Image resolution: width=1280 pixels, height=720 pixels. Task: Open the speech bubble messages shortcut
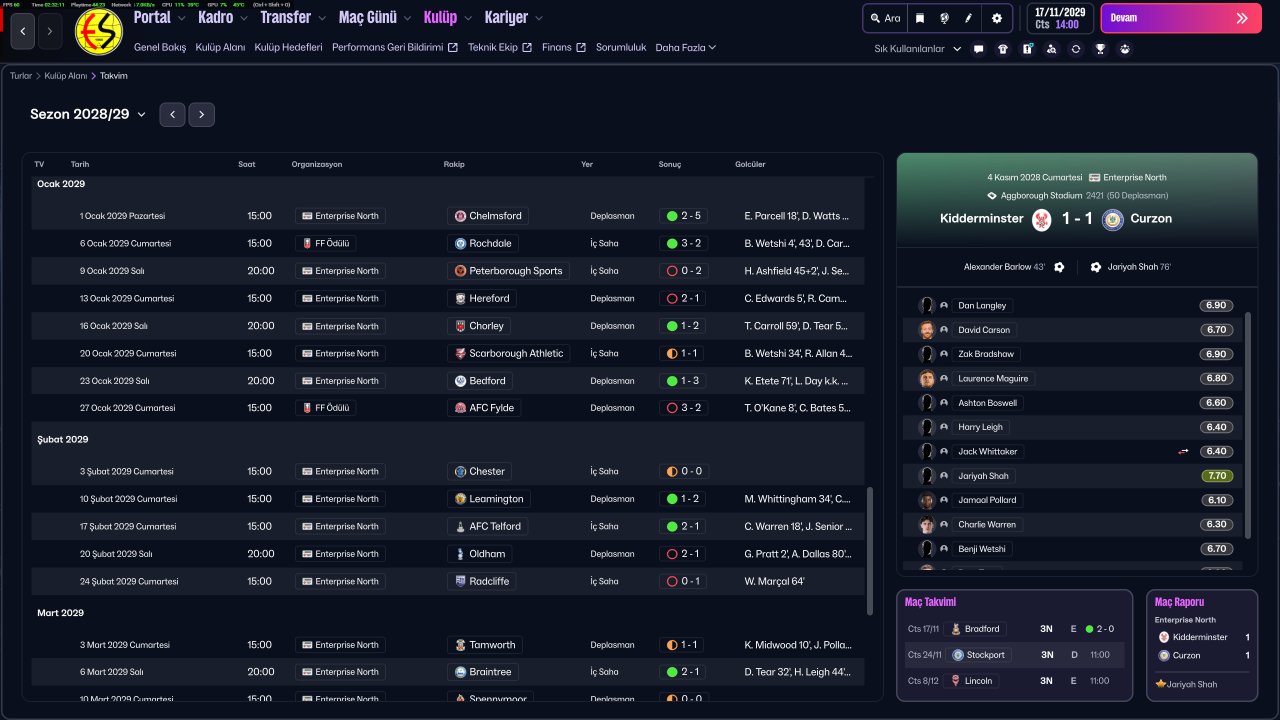(x=978, y=48)
